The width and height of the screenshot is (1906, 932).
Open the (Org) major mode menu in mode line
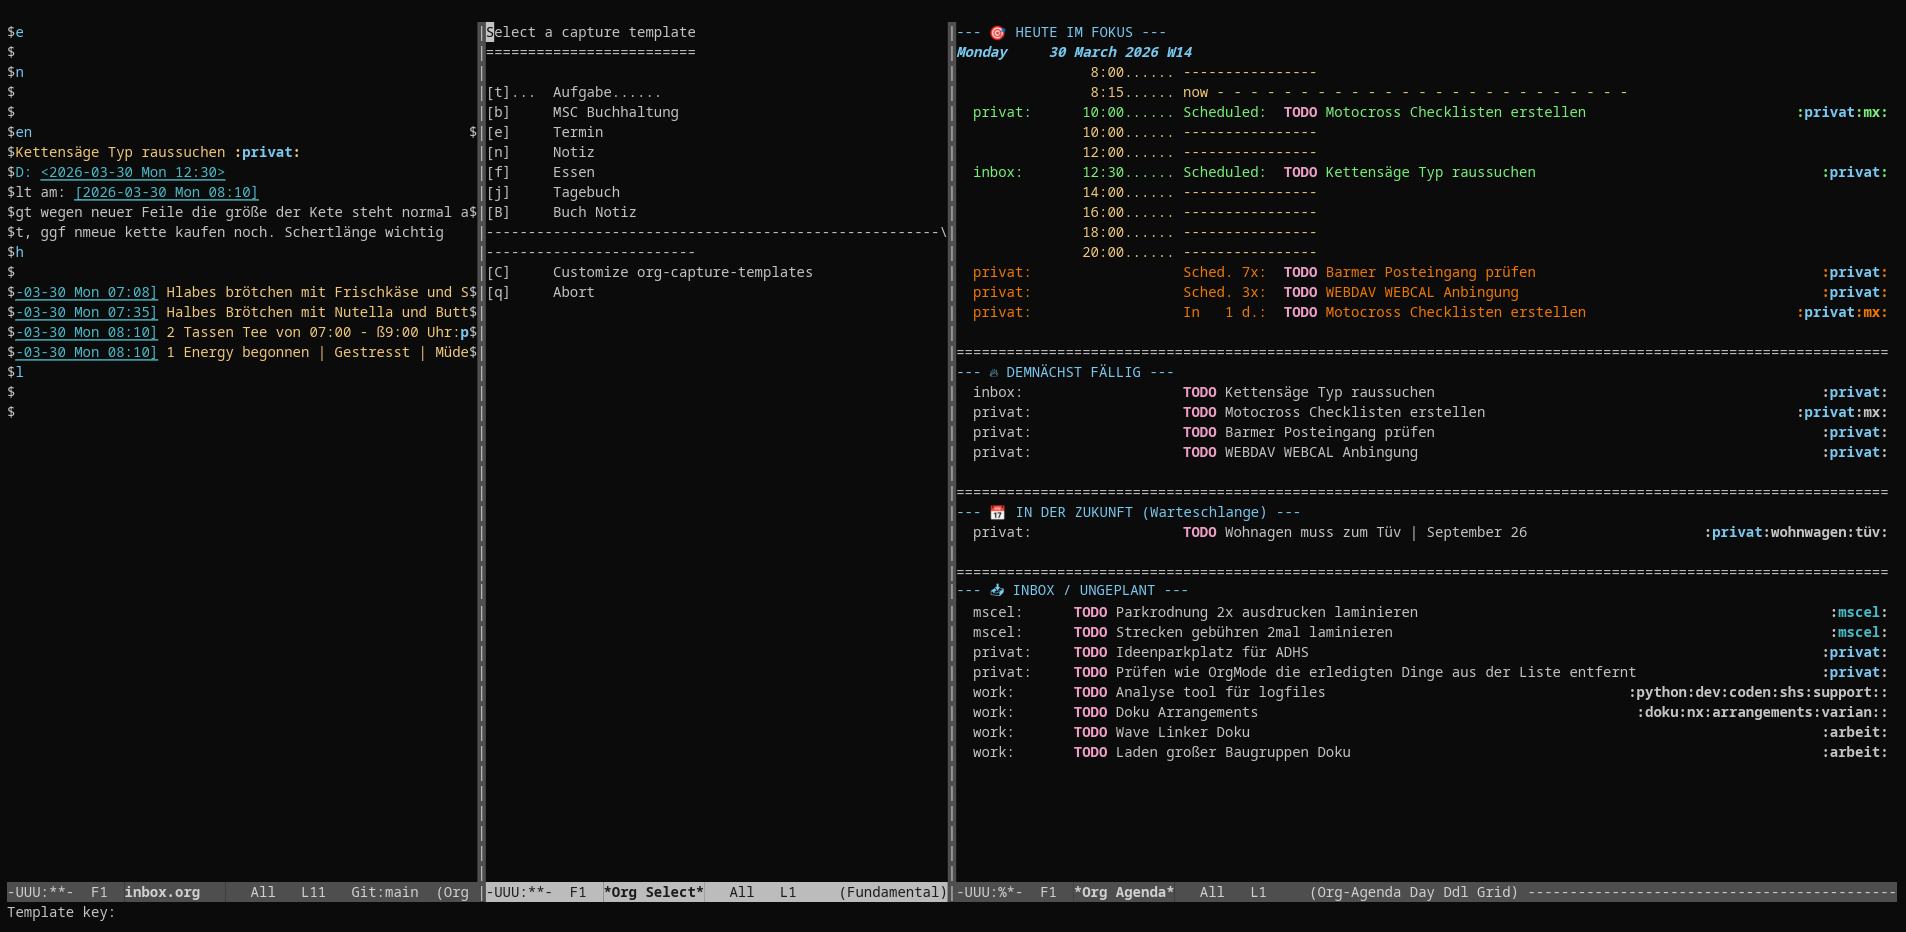click(453, 892)
